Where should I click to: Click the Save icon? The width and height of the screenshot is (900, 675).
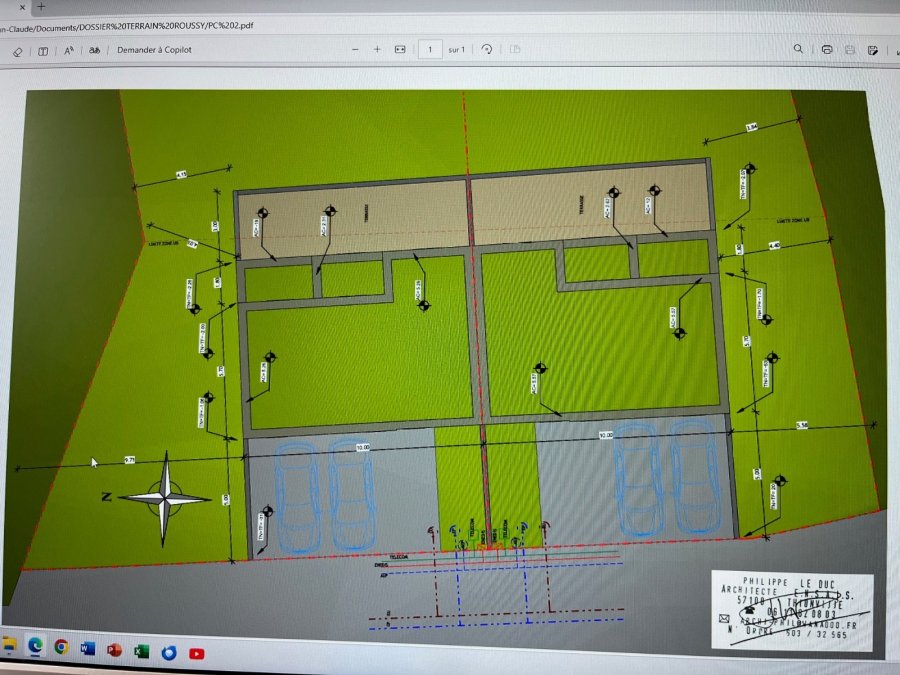pyautogui.click(x=850, y=50)
